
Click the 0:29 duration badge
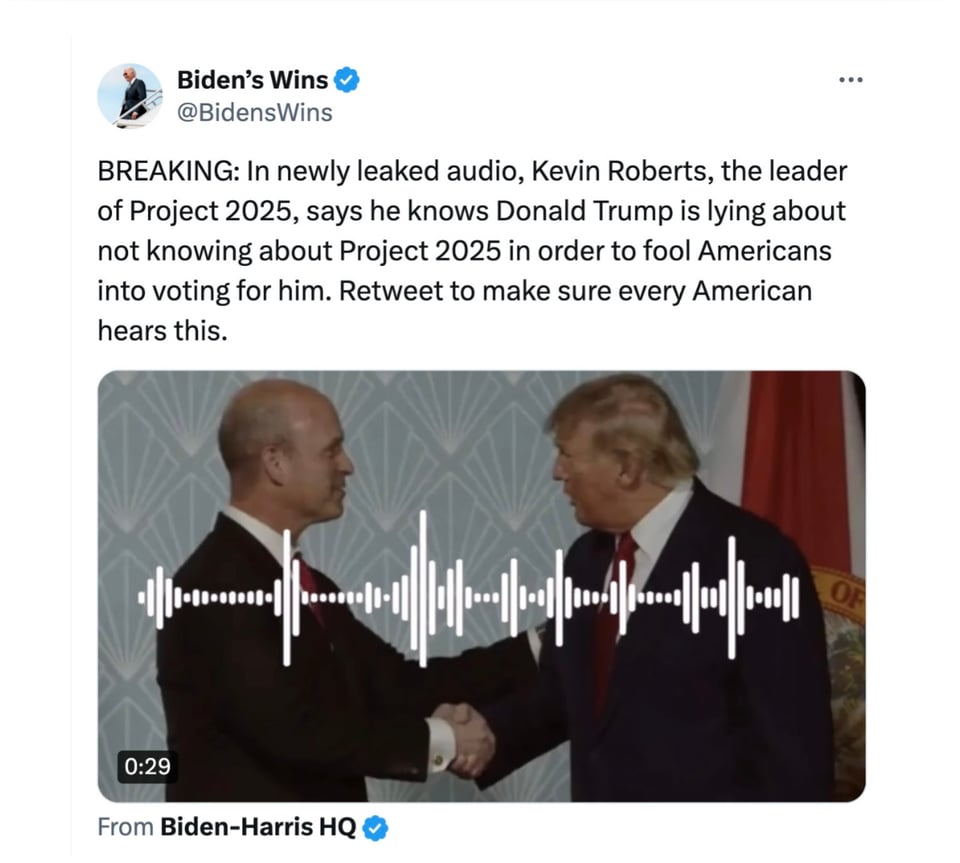coord(147,766)
